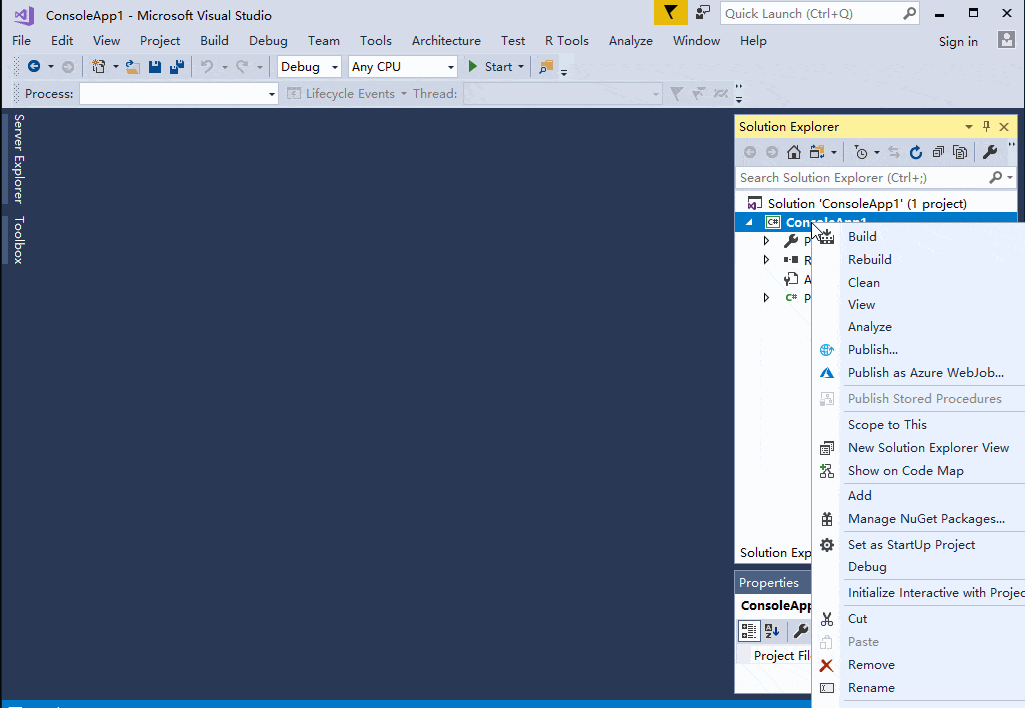Click the Collapse All icon in Solution Explorer
The height and width of the screenshot is (708, 1025).
[938, 152]
